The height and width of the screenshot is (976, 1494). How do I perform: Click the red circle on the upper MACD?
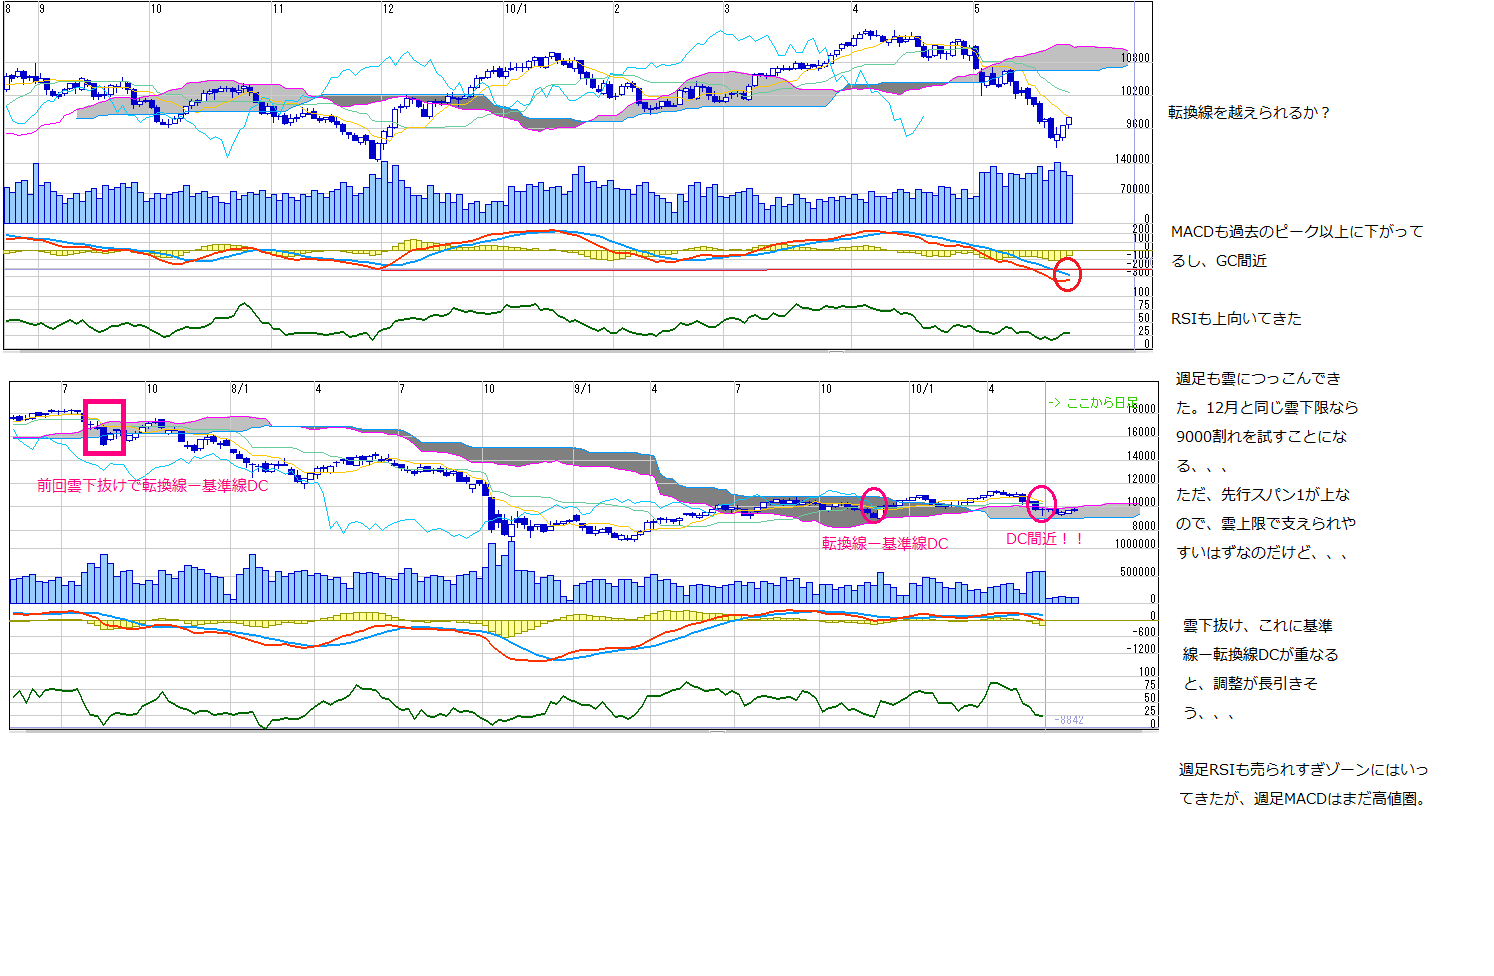[1067, 274]
